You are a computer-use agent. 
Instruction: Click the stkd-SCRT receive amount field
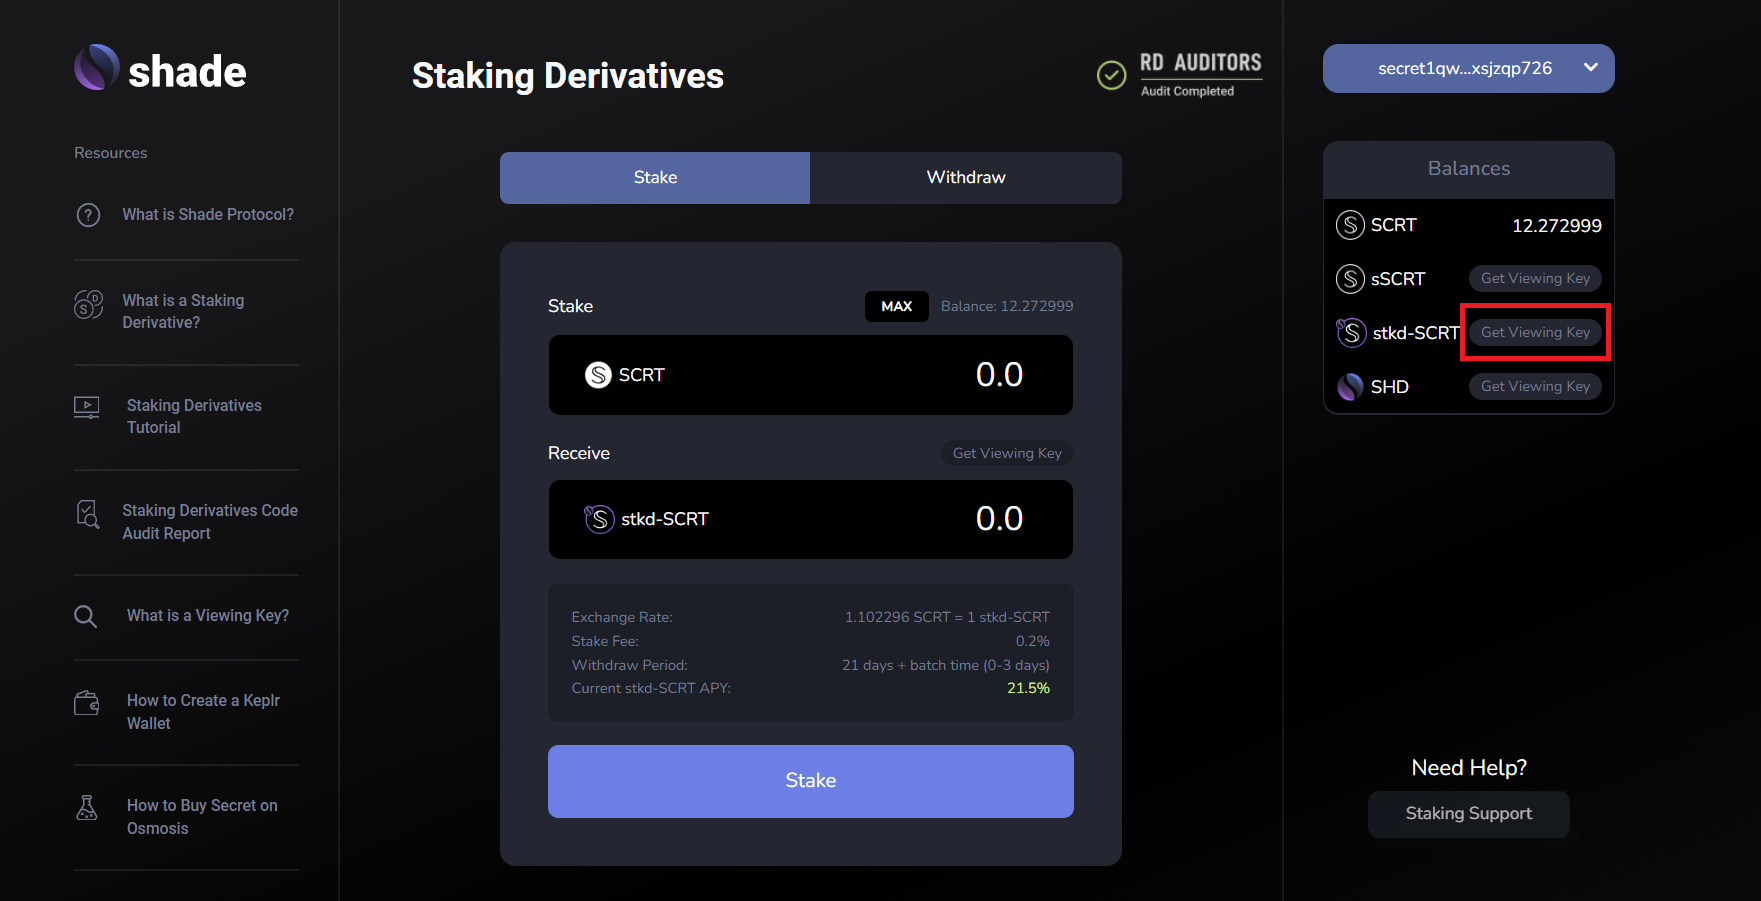[x=811, y=519]
